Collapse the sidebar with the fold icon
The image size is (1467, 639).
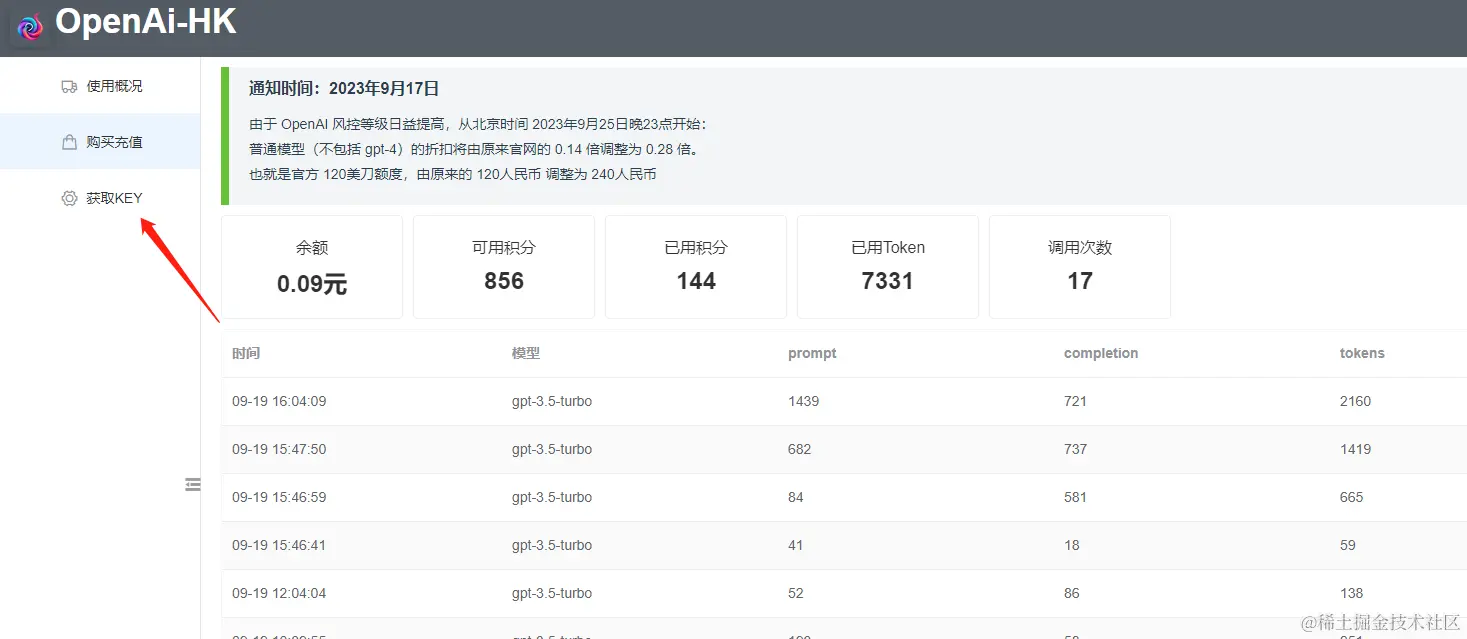192,484
